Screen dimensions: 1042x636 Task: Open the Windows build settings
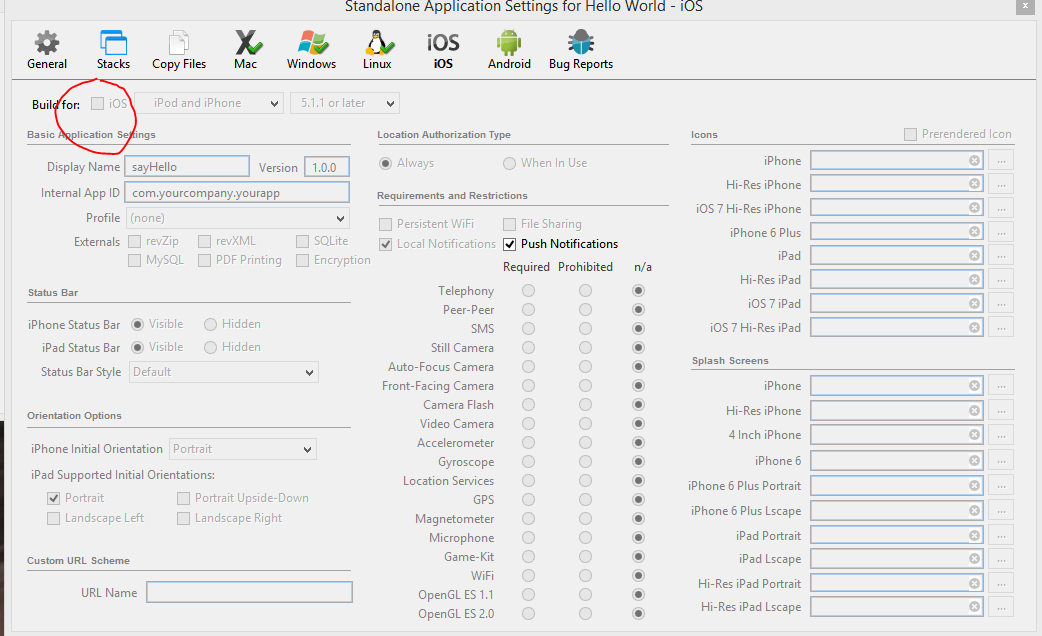pyautogui.click(x=311, y=50)
